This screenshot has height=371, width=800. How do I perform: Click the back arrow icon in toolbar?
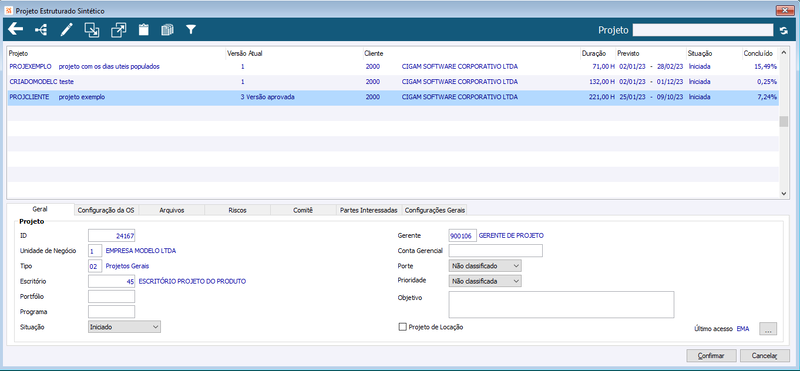tap(15, 30)
